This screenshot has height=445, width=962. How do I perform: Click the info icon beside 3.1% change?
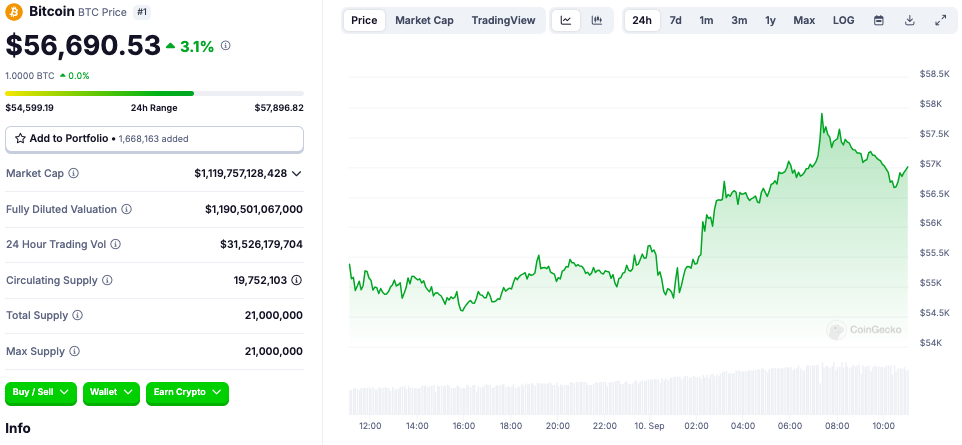click(x=225, y=46)
